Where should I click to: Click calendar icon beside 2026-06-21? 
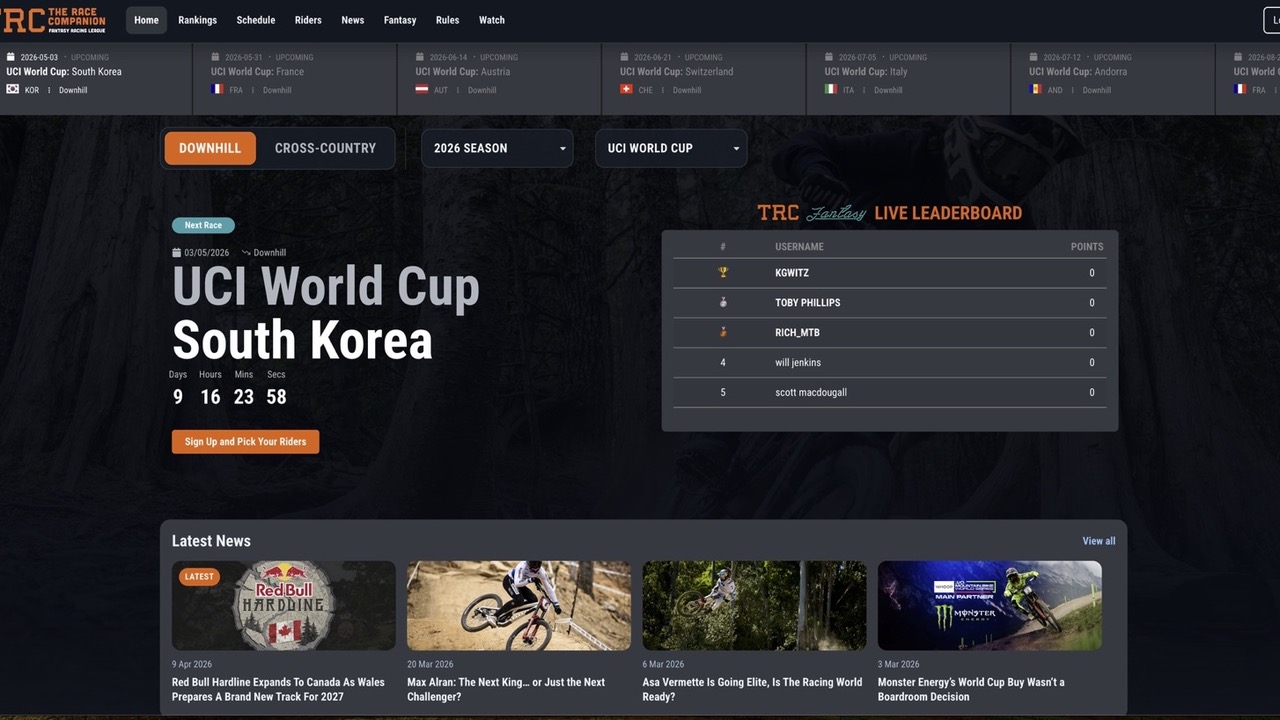624,57
